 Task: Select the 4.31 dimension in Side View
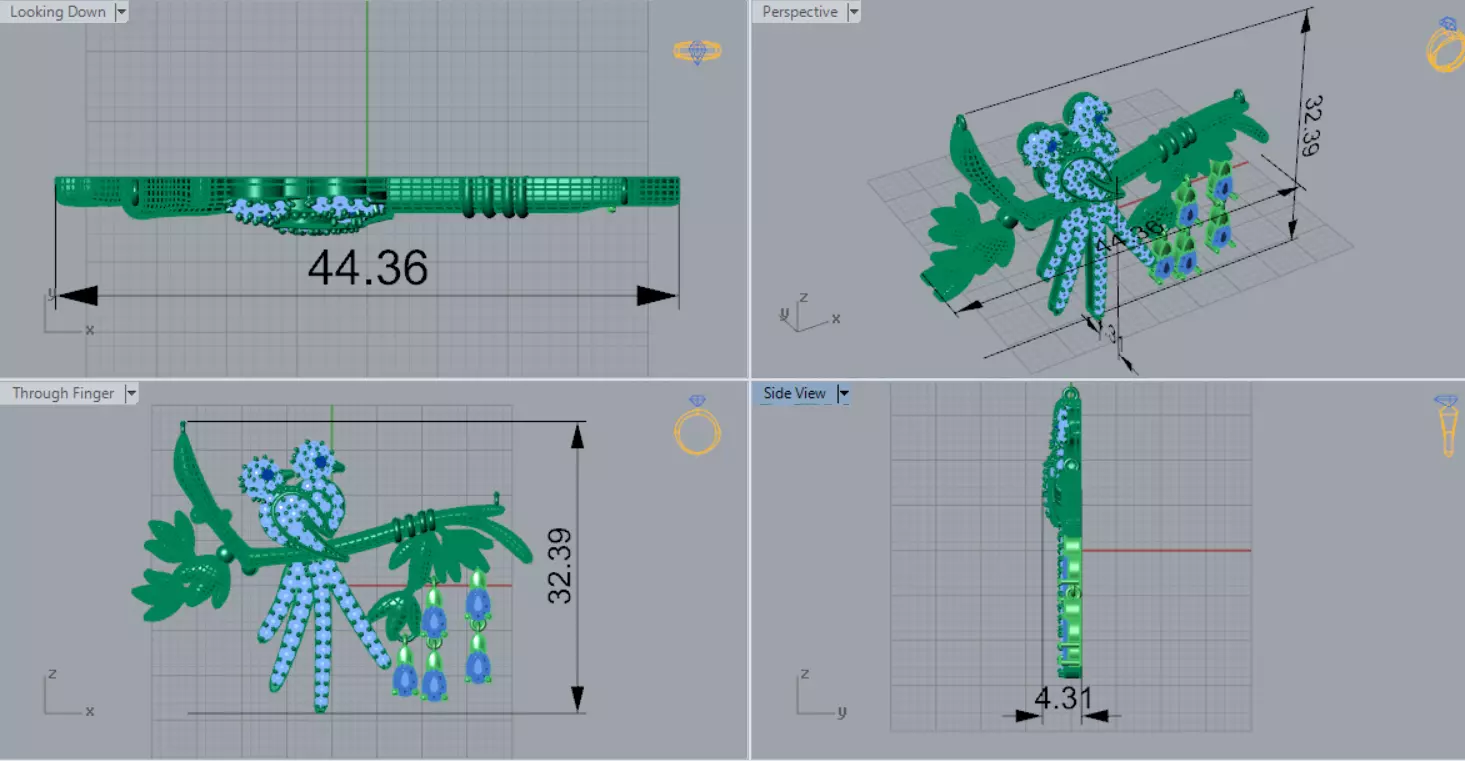(1062, 697)
